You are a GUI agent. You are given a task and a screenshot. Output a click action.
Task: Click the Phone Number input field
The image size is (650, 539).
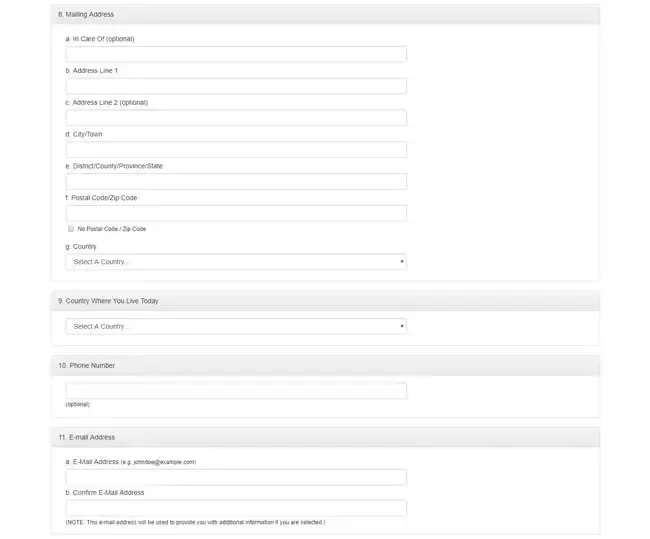pos(236,391)
